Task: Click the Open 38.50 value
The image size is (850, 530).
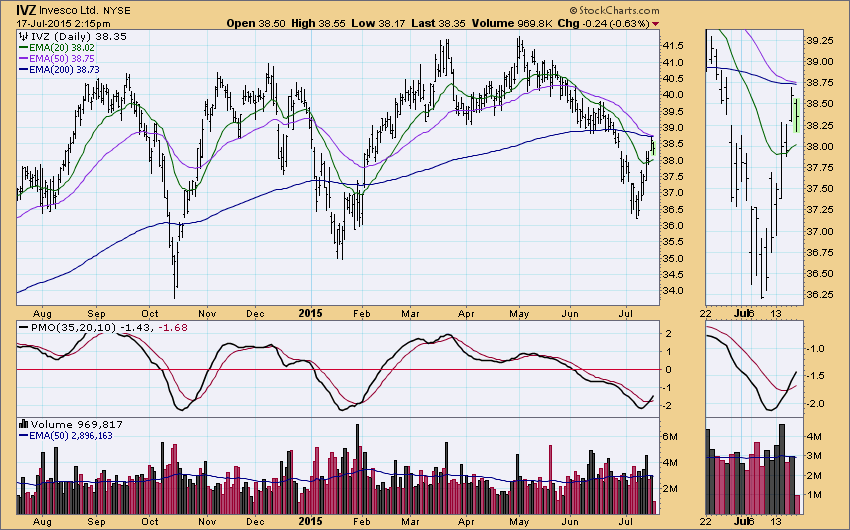Action: [x=256, y=23]
